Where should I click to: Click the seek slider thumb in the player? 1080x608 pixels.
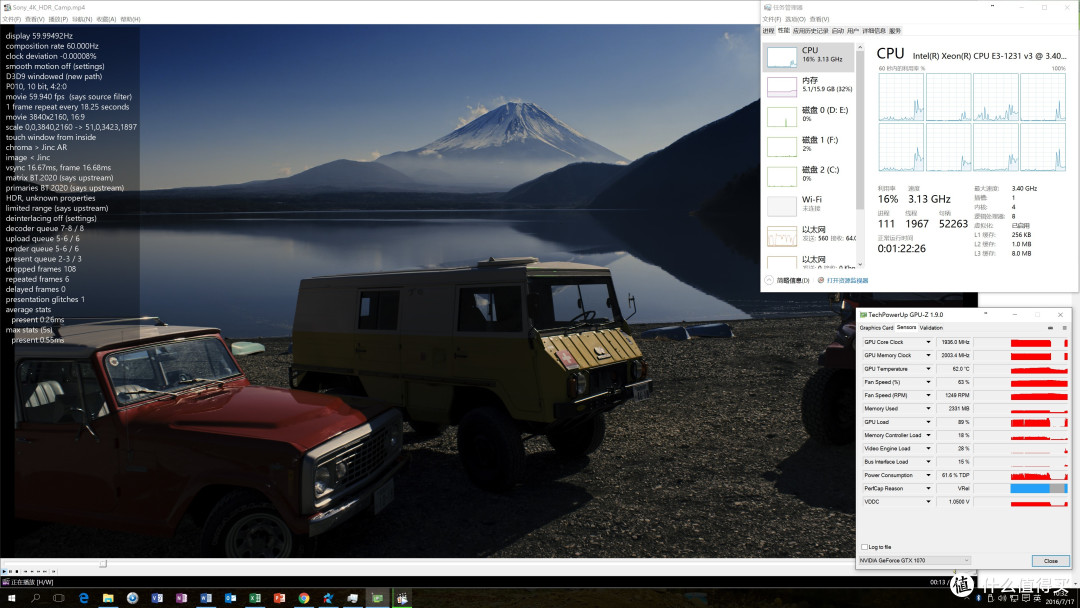pyautogui.click(x=103, y=563)
